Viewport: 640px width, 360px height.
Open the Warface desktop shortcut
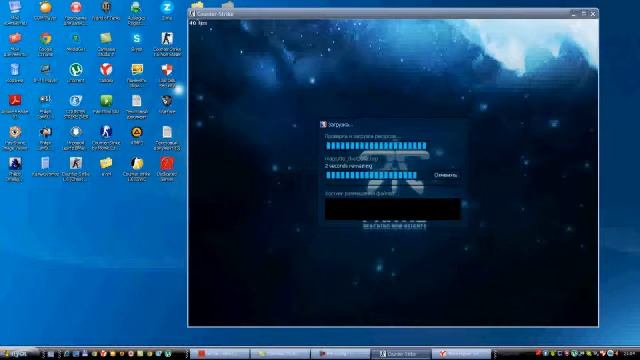pyautogui.click(x=167, y=104)
